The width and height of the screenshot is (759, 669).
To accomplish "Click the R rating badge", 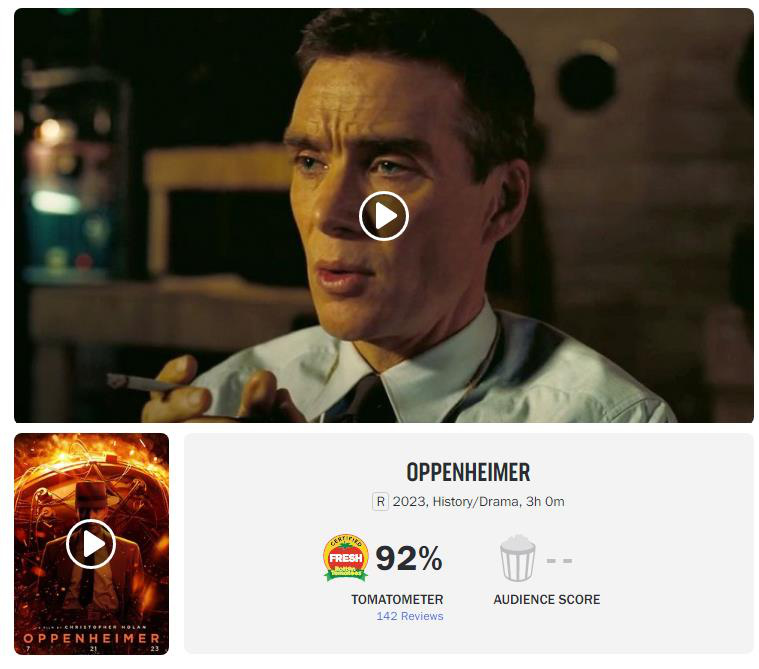I will [x=380, y=502].
